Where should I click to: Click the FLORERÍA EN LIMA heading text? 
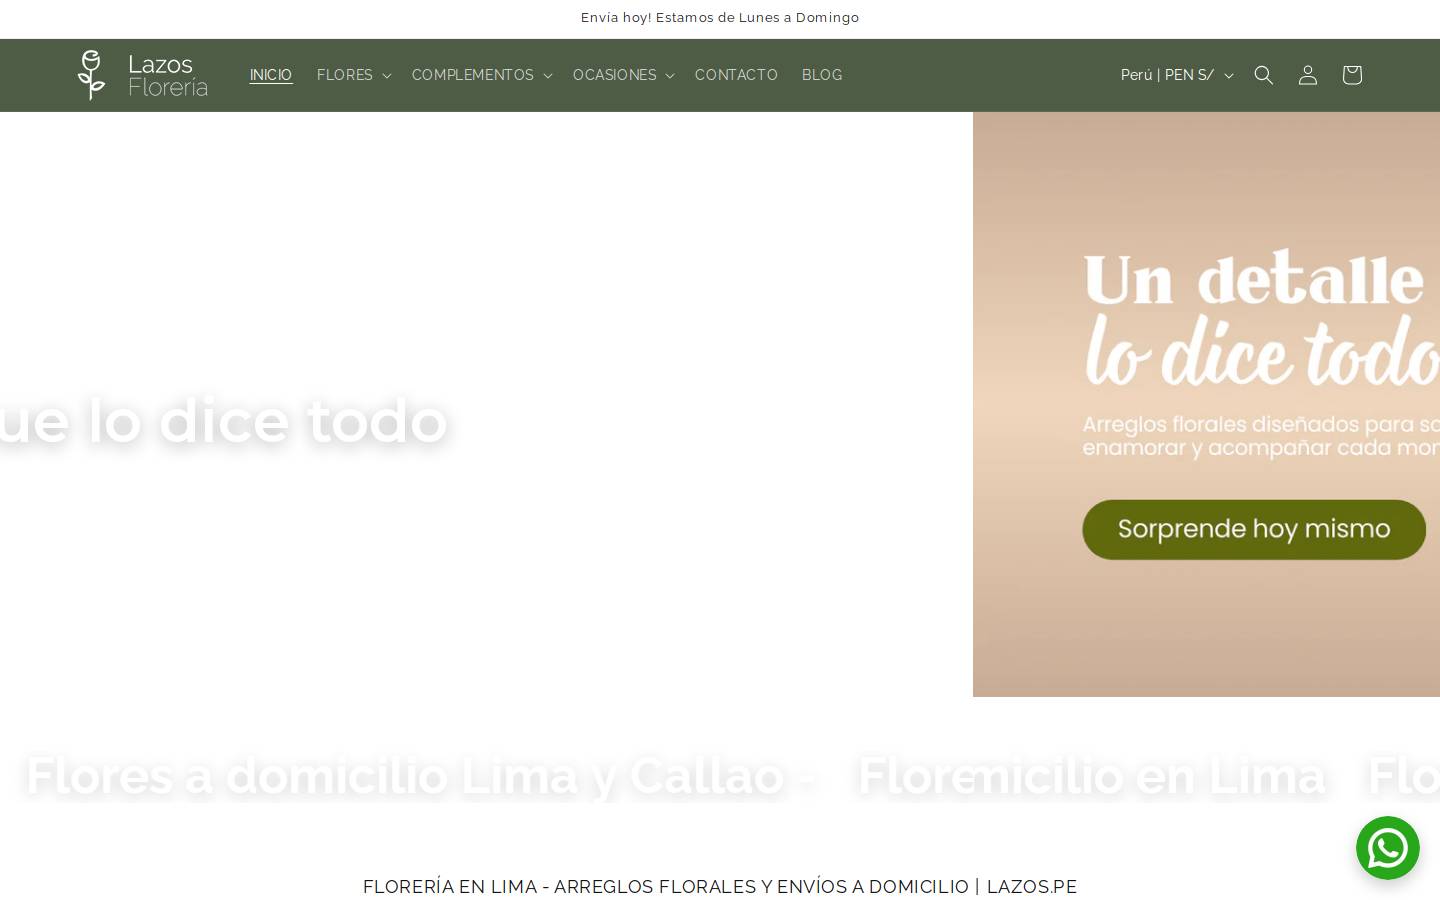click(720, 887)
